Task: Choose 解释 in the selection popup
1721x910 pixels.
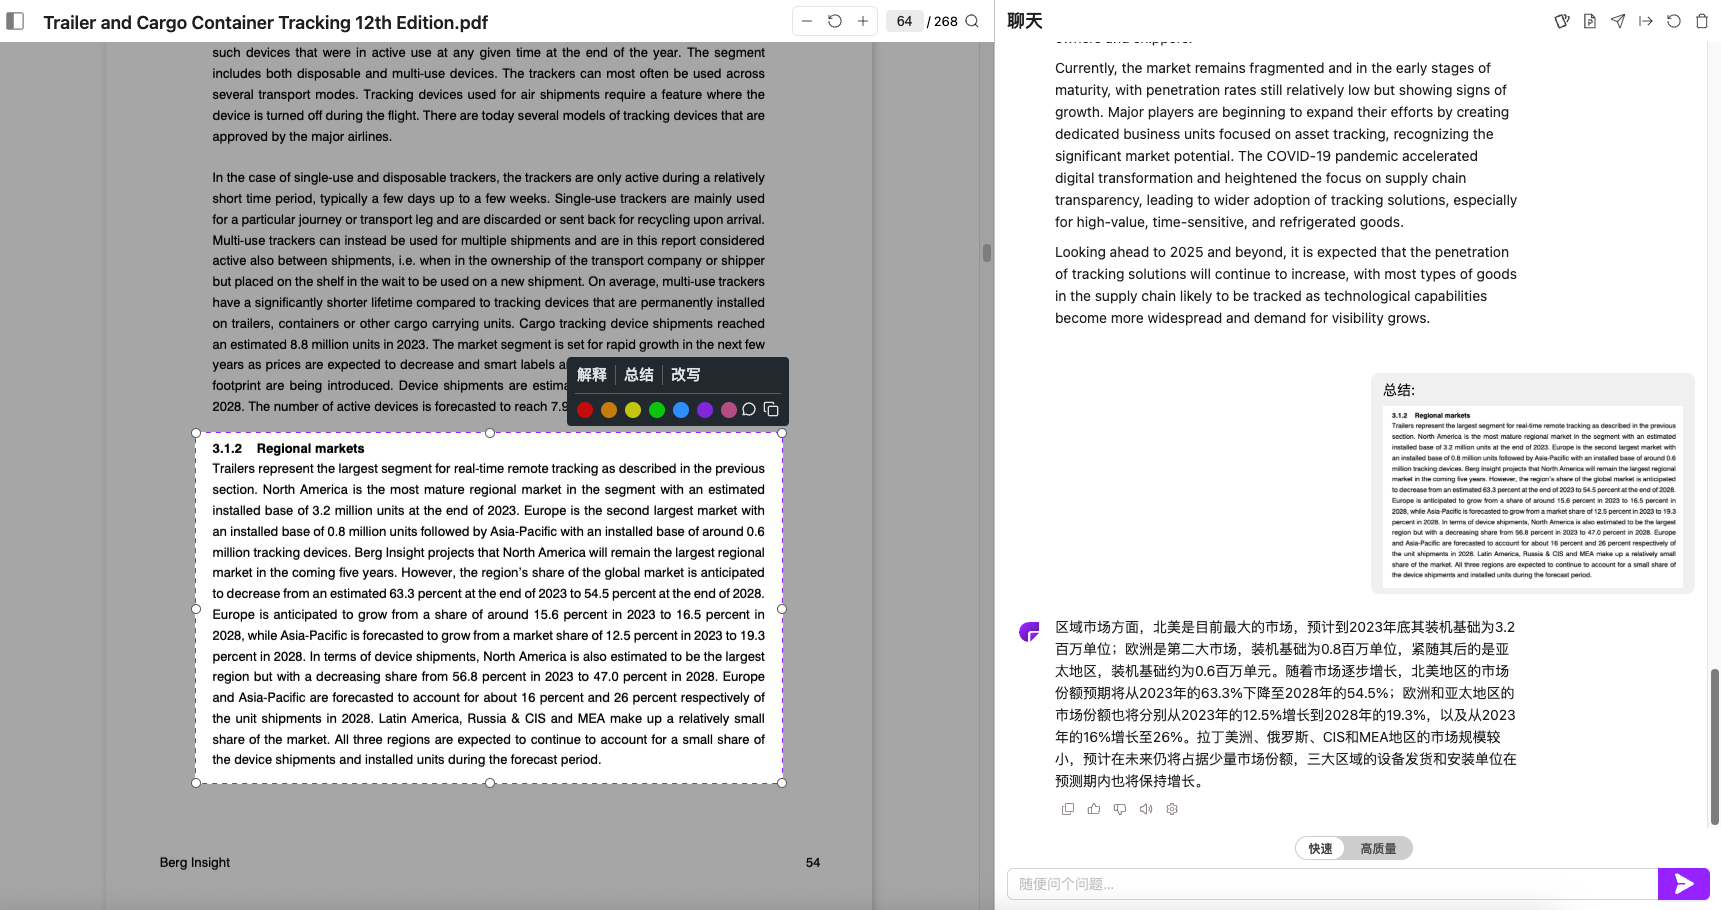Action: 592,375
